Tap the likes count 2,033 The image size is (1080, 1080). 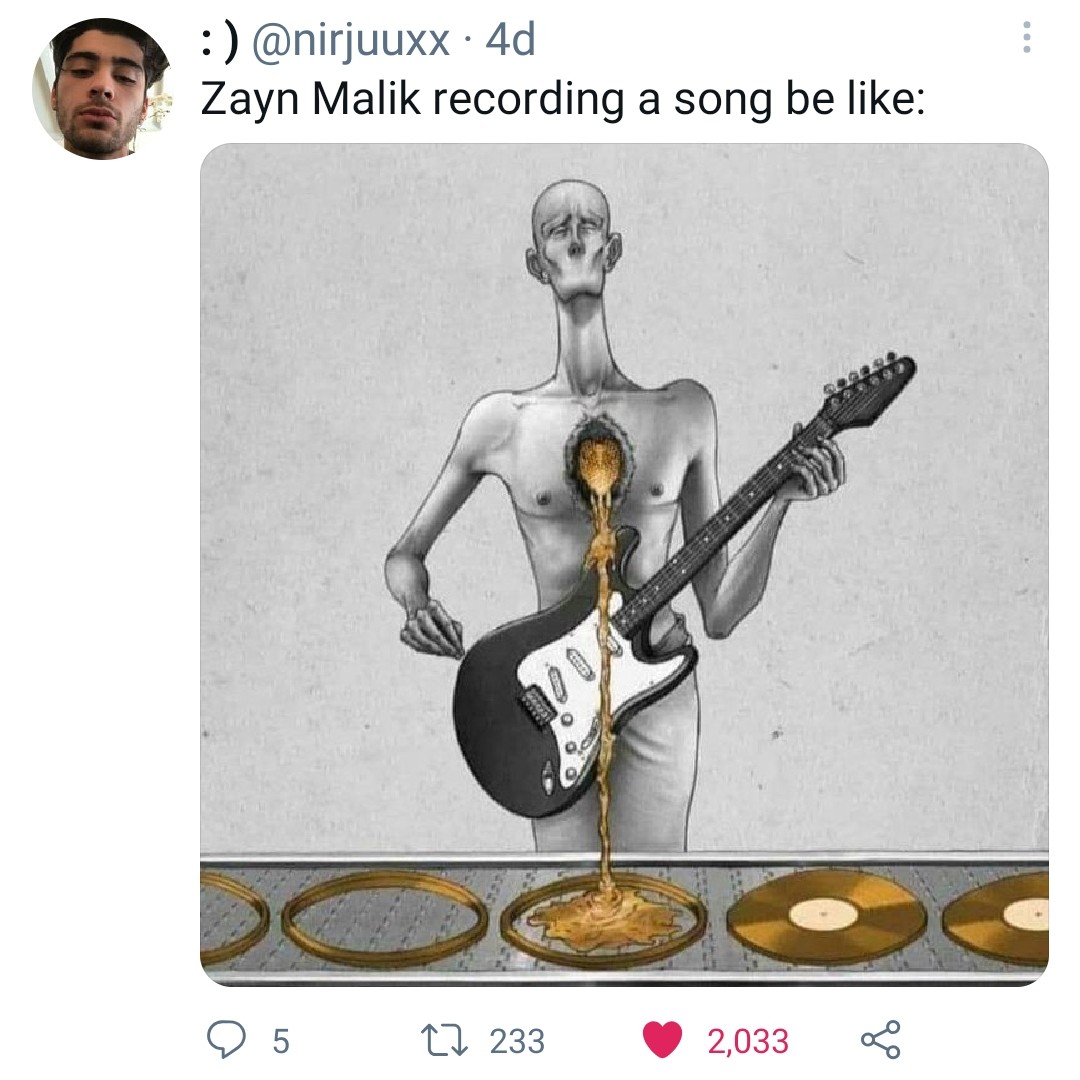click(x=748, y=1041)
